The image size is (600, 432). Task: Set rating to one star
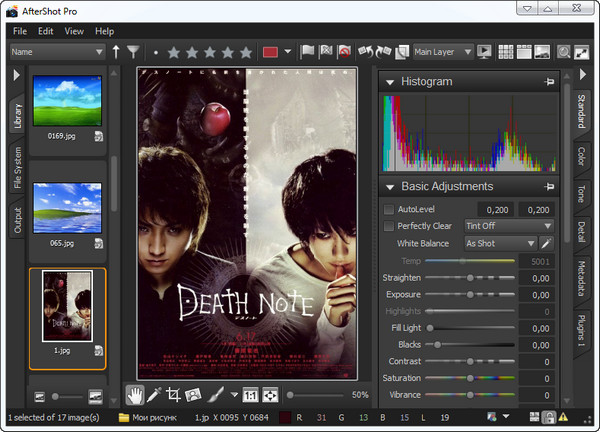pos(174,52)
